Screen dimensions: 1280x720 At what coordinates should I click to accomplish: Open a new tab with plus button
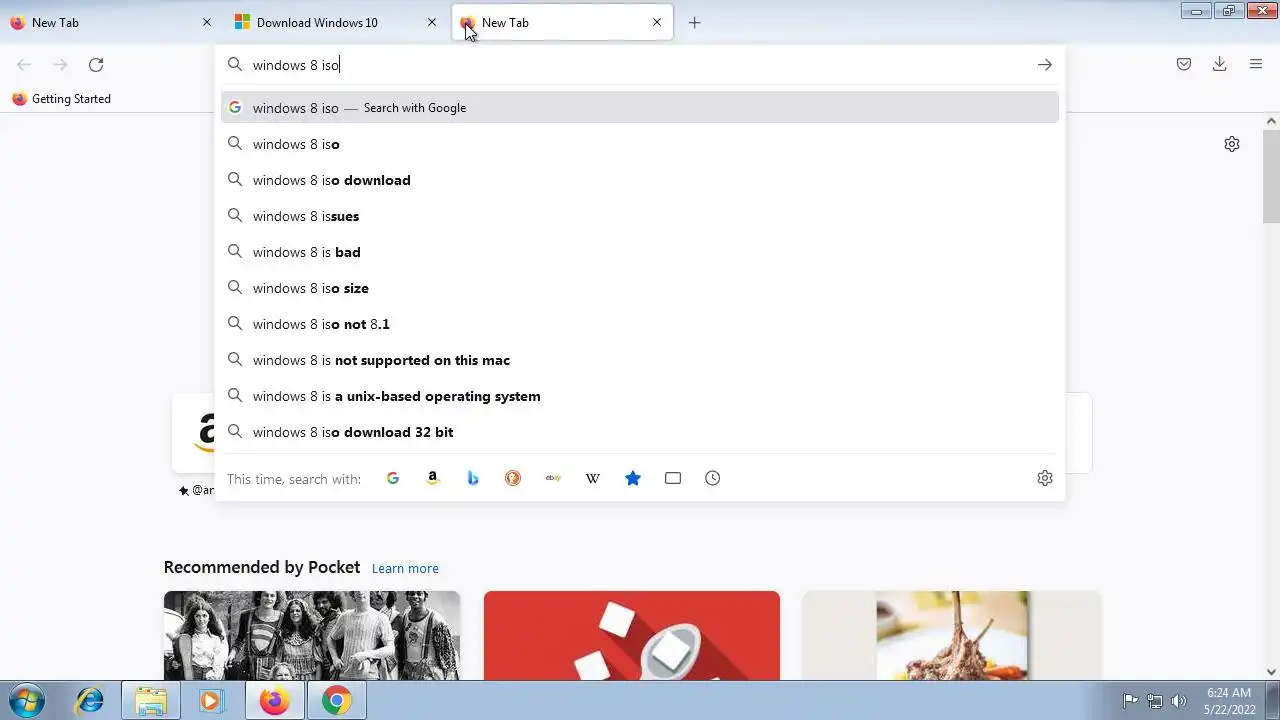(695, 22)
